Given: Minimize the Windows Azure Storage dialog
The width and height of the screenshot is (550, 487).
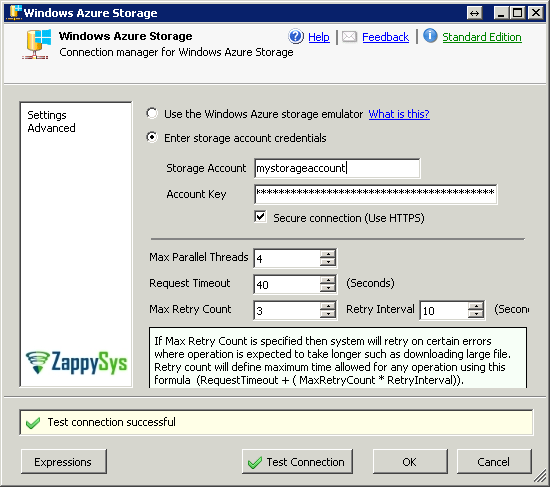Looking at the screenshot, I should 501,13.
